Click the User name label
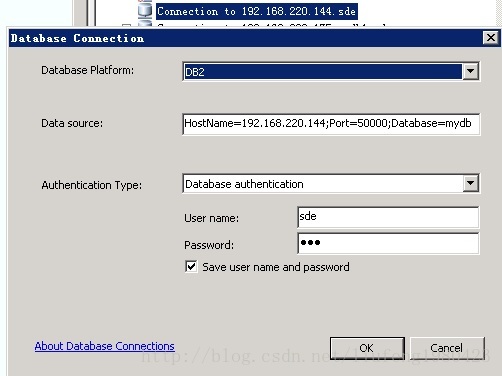 pyautogui.click(x=211, y=218)
